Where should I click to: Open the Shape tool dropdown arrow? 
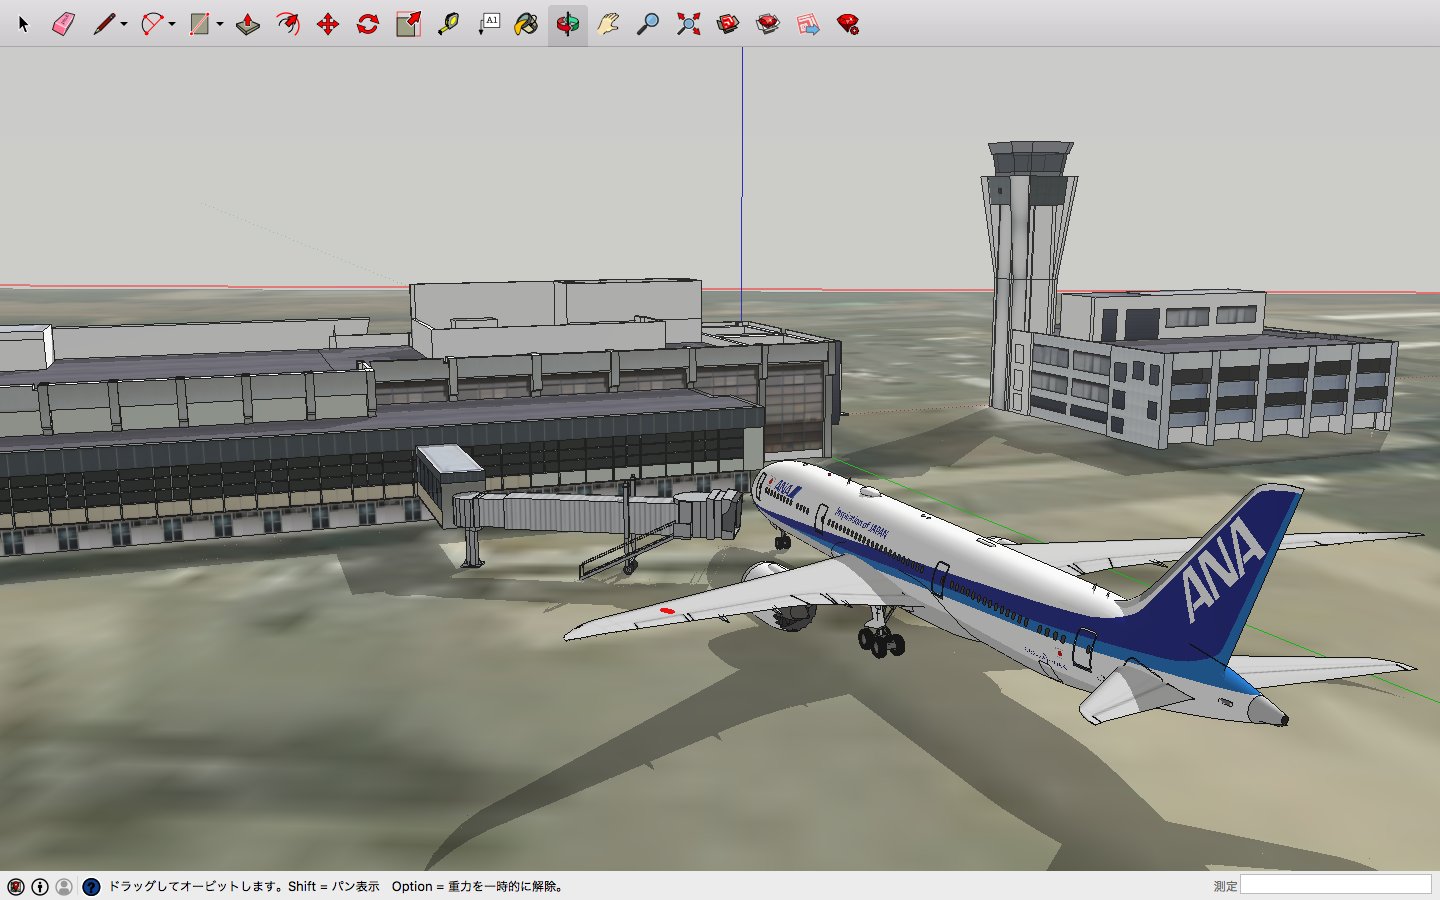click(220, 24)
